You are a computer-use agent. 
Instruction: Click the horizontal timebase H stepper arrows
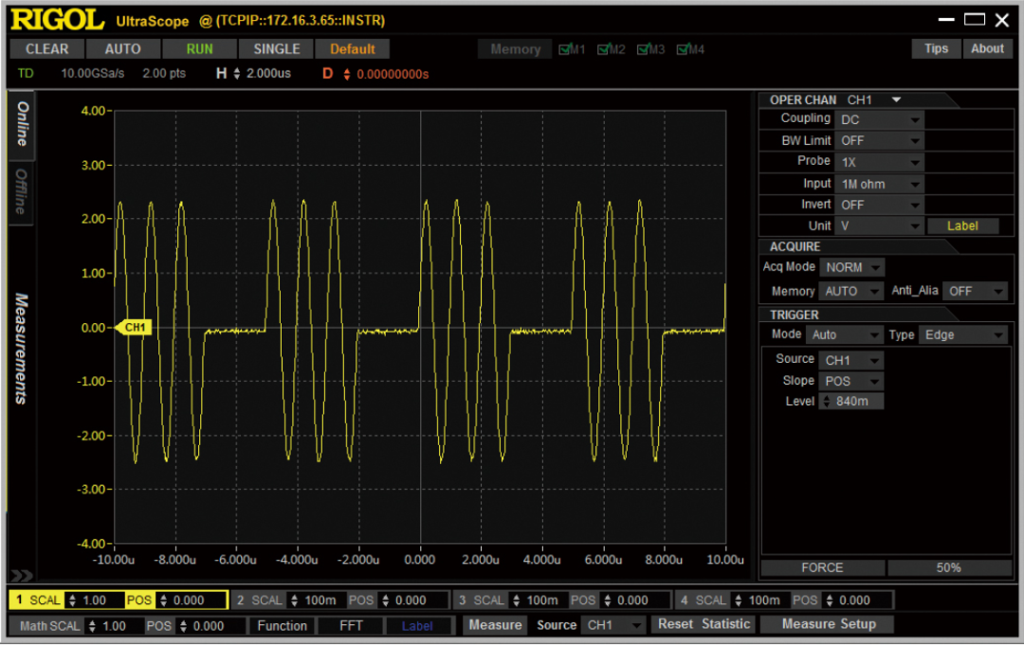coord(237,74)
